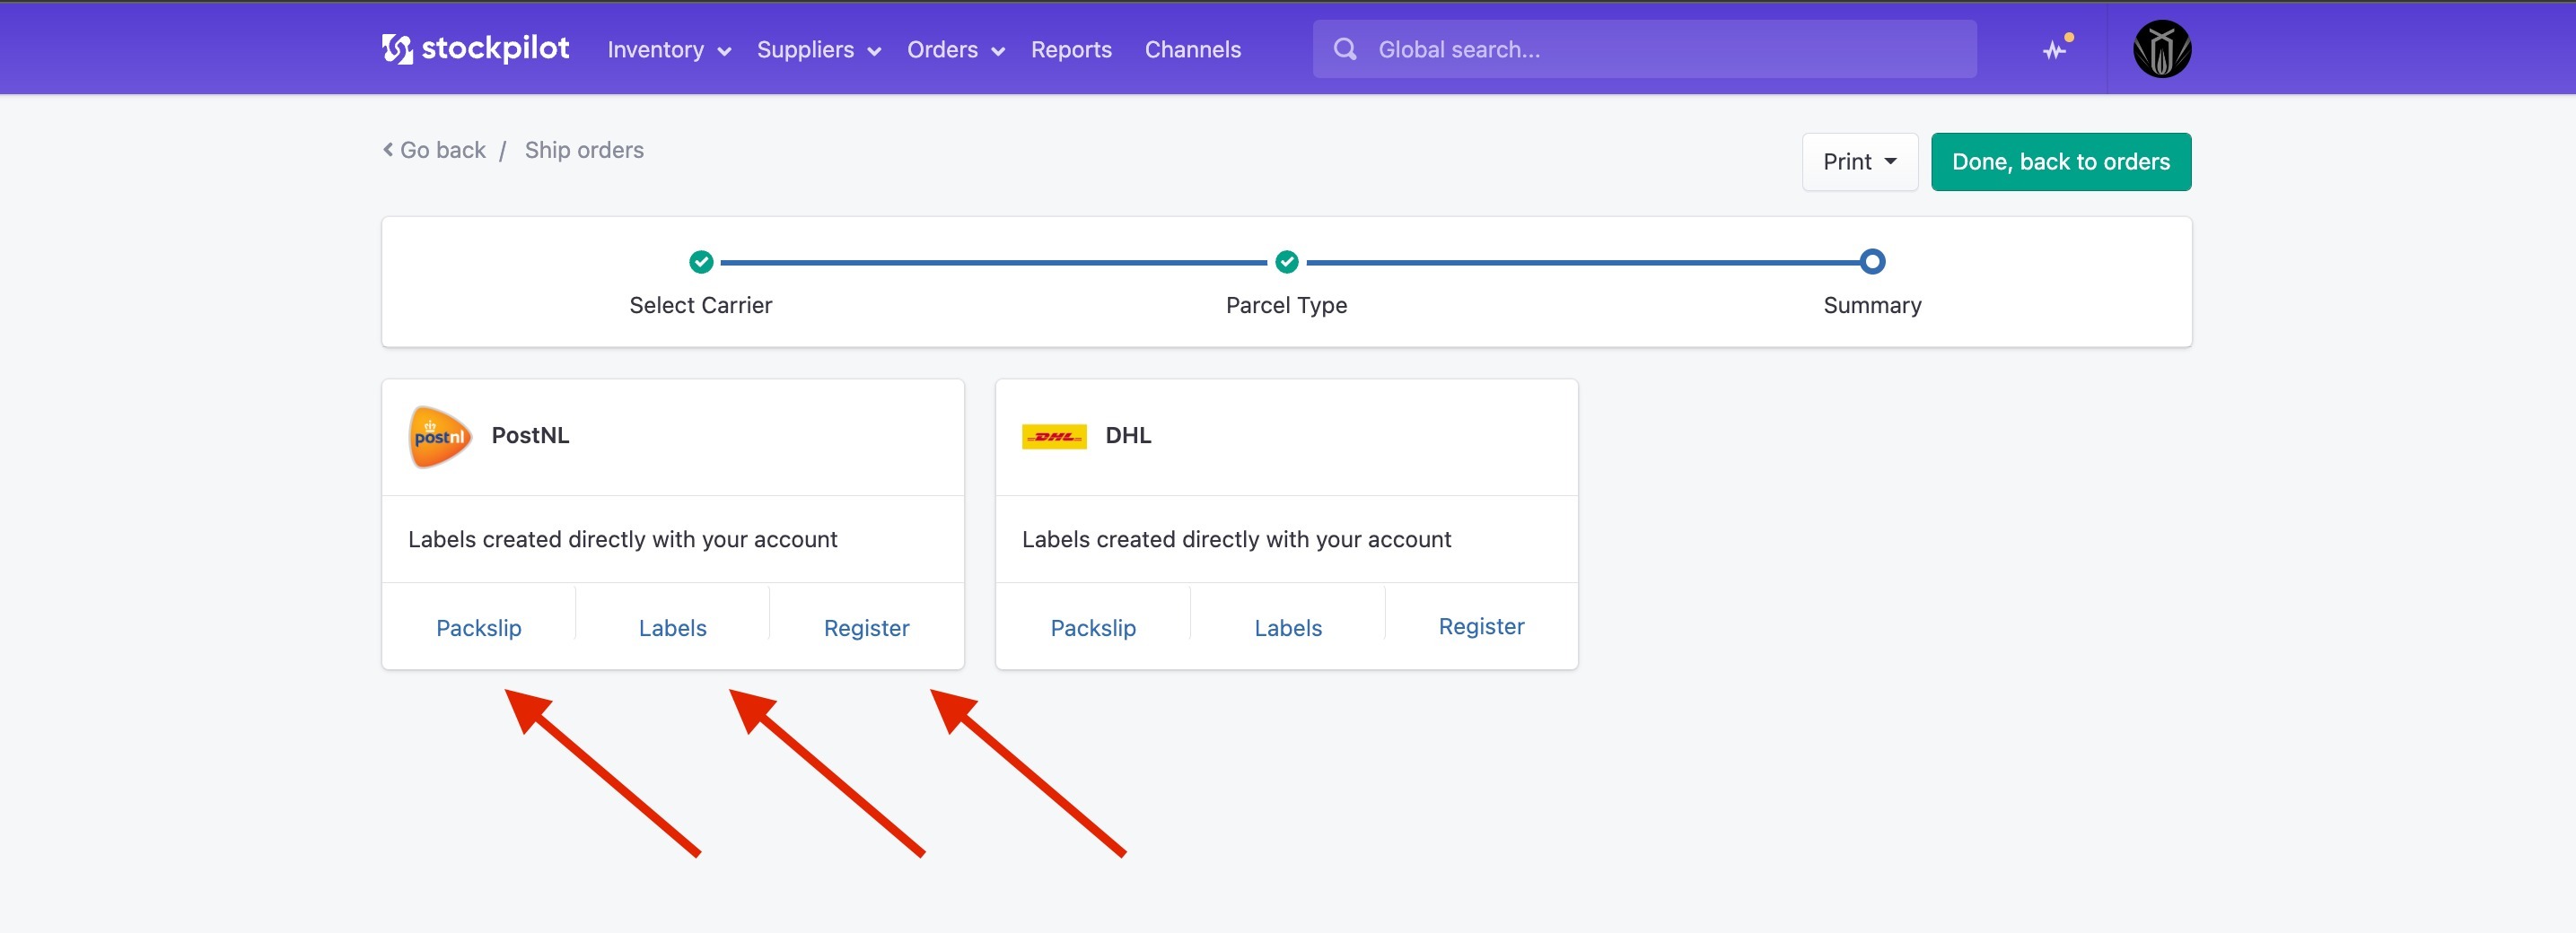Click DHL's 'Labels created directly' text
2576x933 pixels.
pos(1236,539)
